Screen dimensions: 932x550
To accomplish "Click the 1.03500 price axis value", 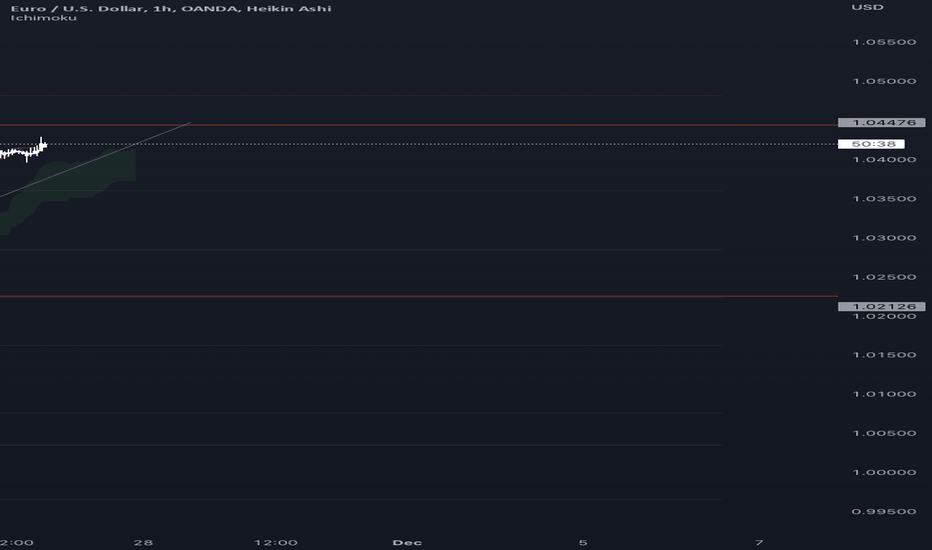I will click(884, 199).
